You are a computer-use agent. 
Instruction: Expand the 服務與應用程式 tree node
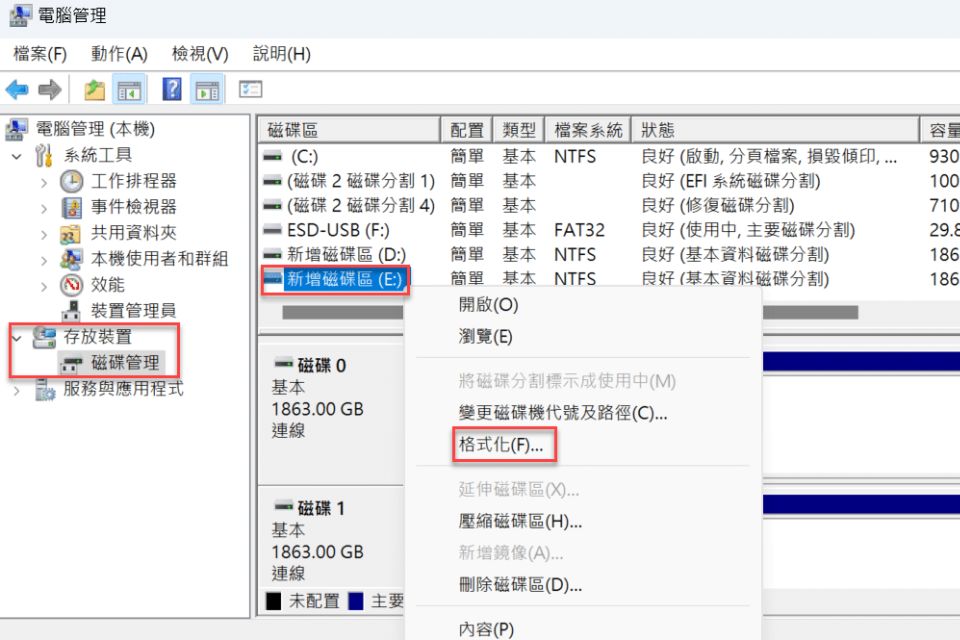(17, 390)
